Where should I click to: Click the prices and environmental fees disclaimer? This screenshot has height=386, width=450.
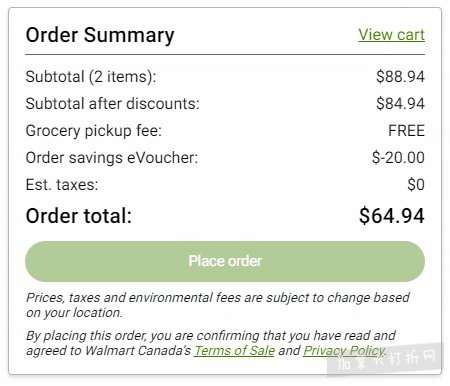tap(218, 305)
